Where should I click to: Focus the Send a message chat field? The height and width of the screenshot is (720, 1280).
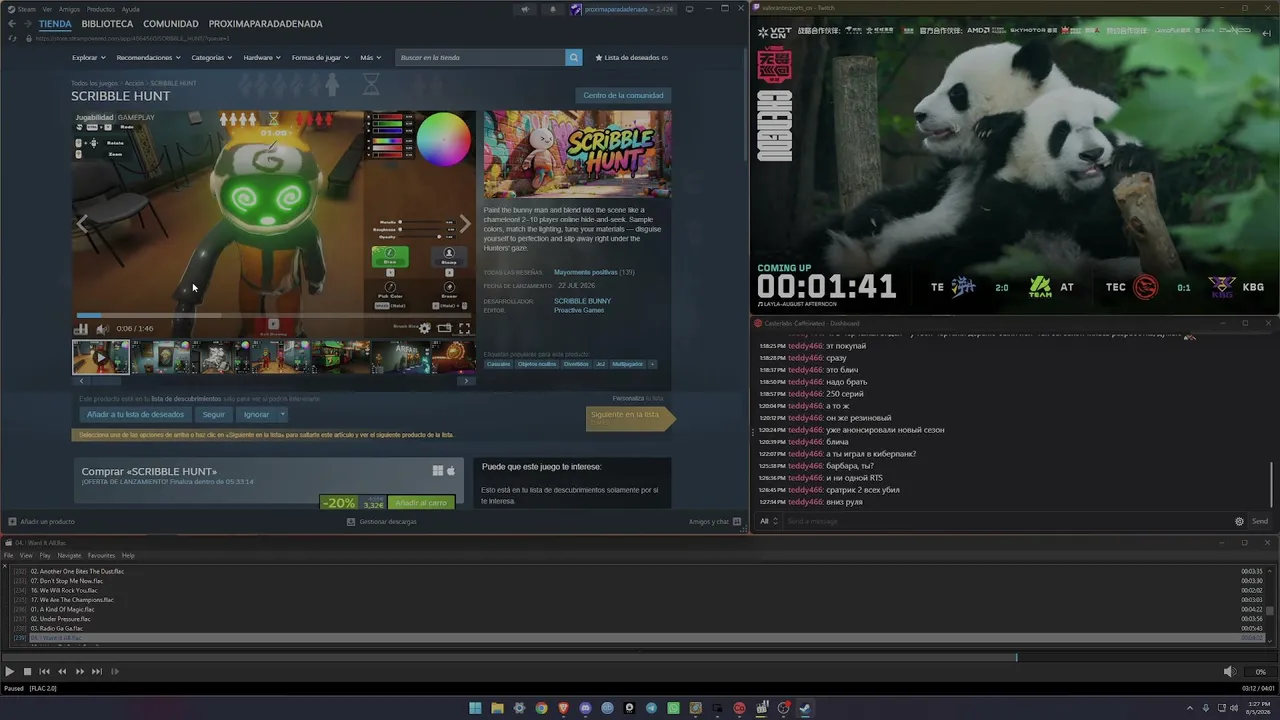(x=1008, y=521)
